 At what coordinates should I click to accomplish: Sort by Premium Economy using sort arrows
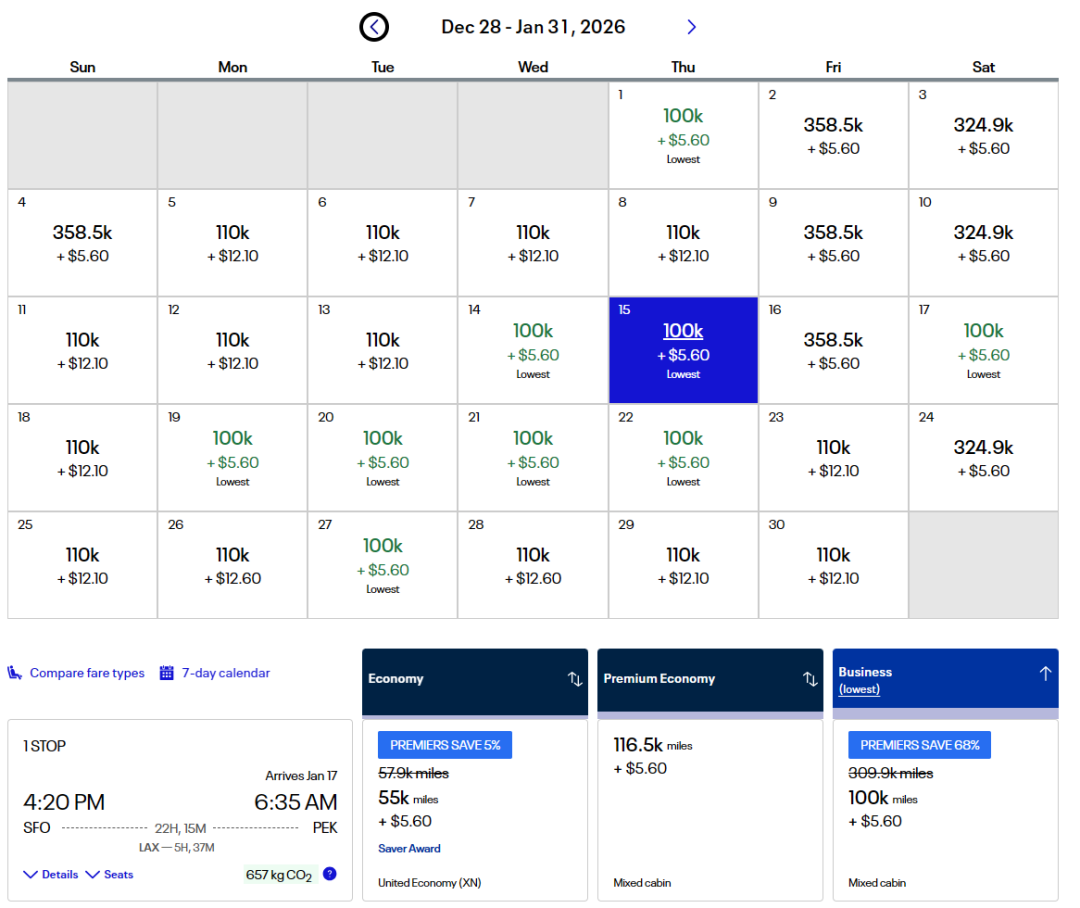click(x=810, y=679)
